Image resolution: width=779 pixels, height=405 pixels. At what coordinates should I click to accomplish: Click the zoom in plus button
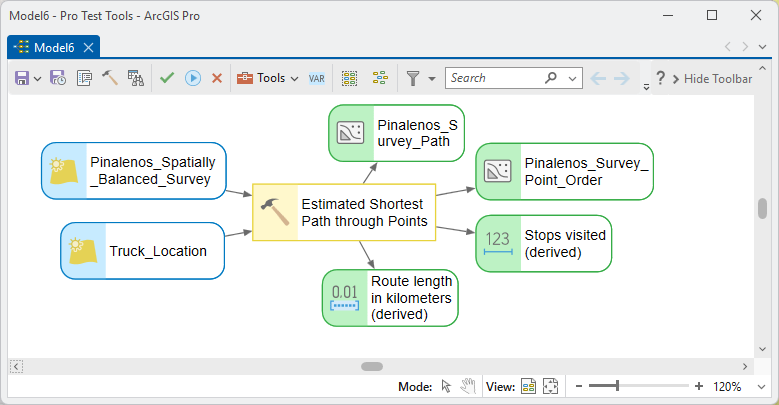point(699,386)
